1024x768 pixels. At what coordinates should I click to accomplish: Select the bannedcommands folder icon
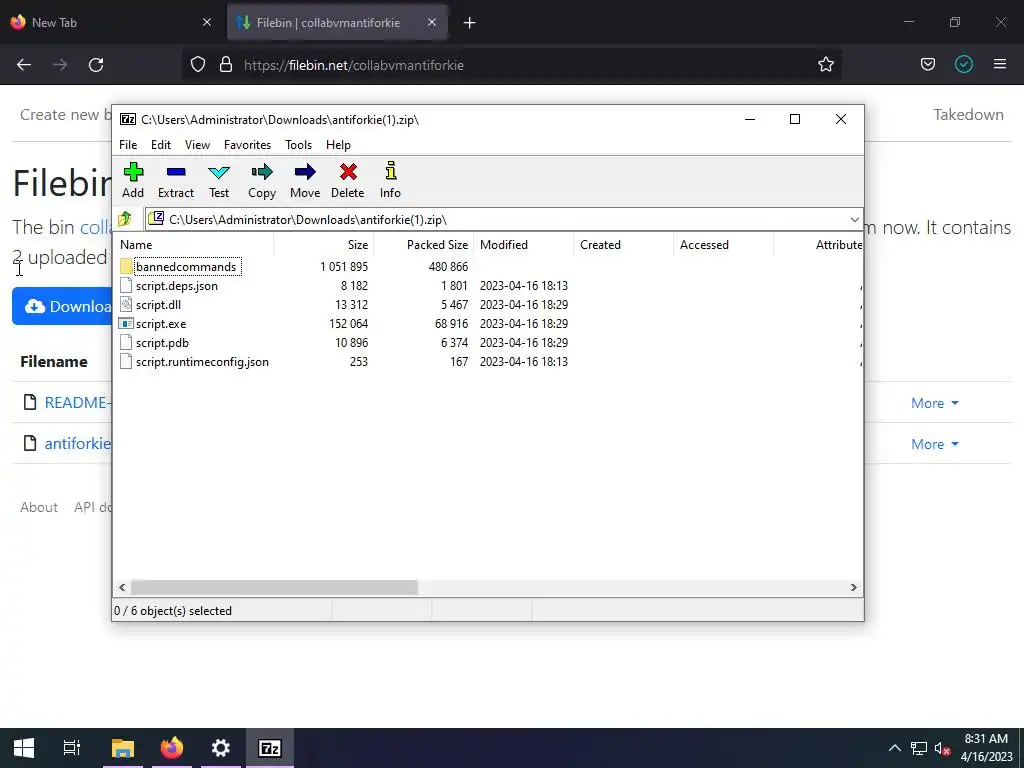pyautogui.click(x=126, y=266)
